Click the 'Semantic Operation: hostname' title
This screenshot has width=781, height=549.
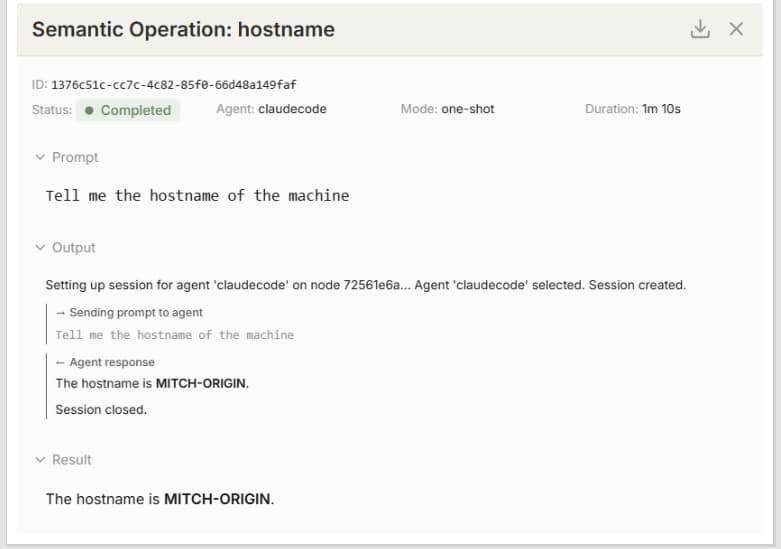point(183,29)
